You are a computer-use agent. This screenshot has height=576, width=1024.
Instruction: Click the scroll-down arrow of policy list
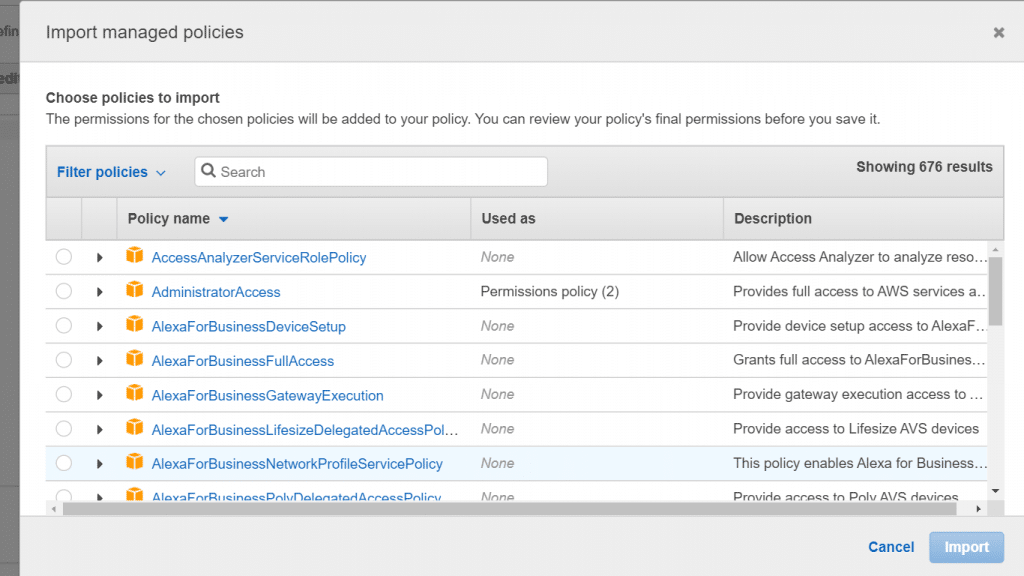[995, 491]
